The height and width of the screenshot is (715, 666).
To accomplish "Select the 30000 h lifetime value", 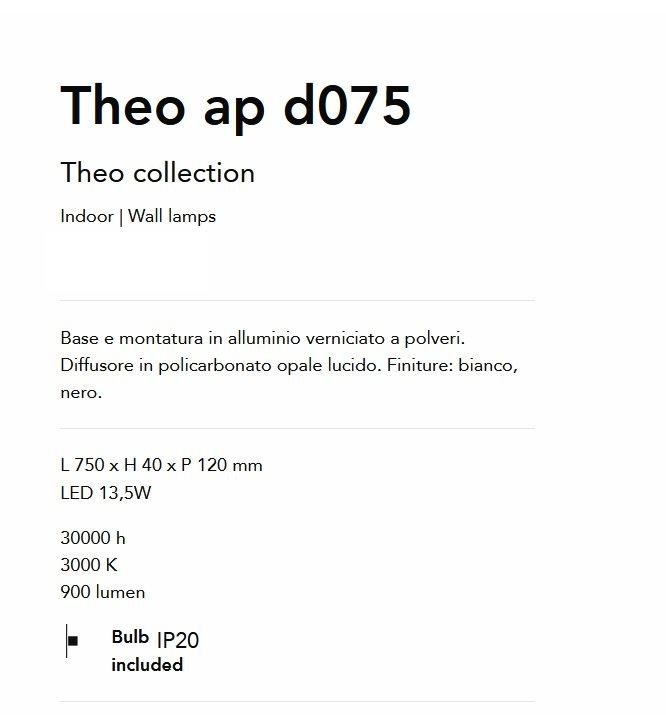I will pos(93,538).
